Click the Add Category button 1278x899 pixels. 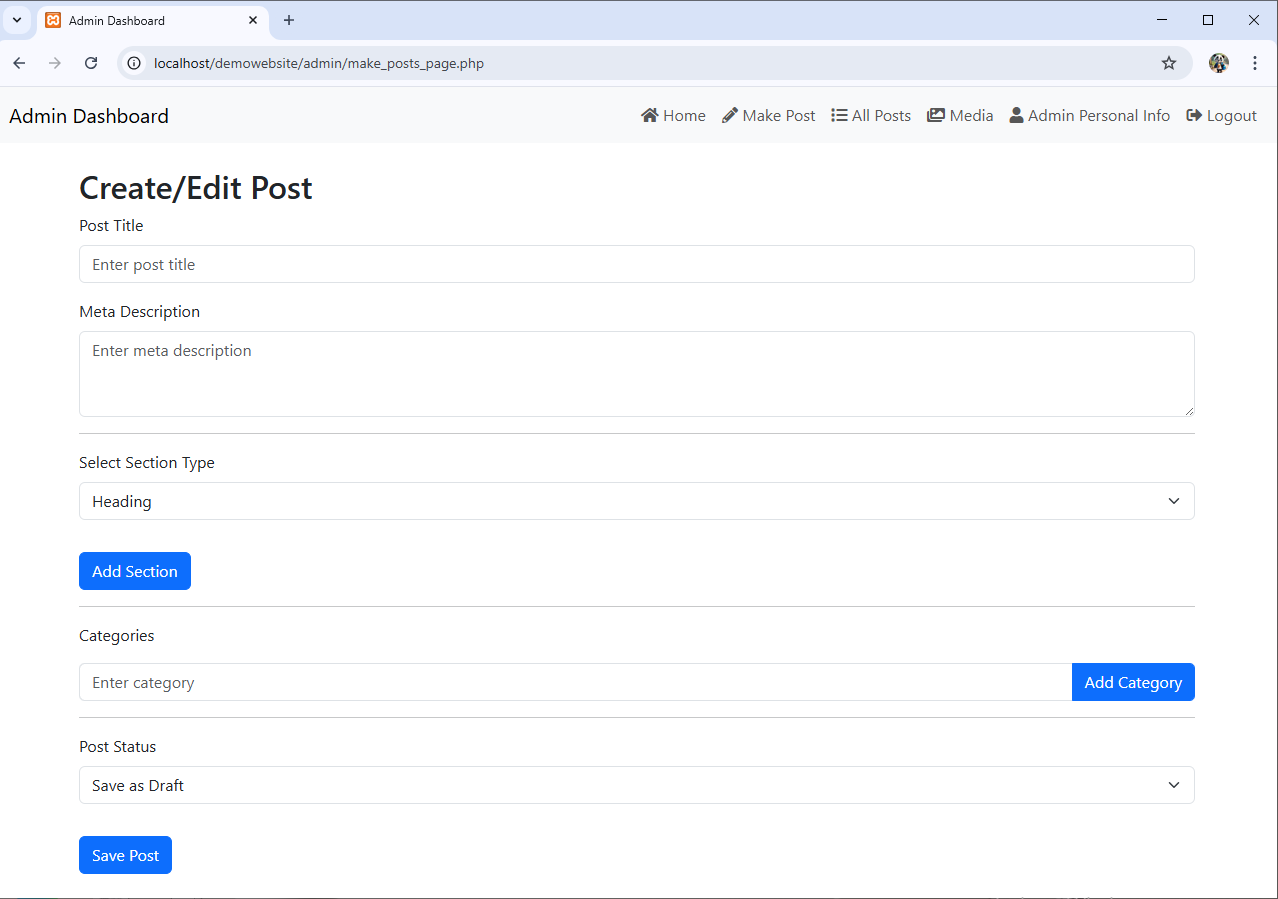click(x=1132, y=682)
